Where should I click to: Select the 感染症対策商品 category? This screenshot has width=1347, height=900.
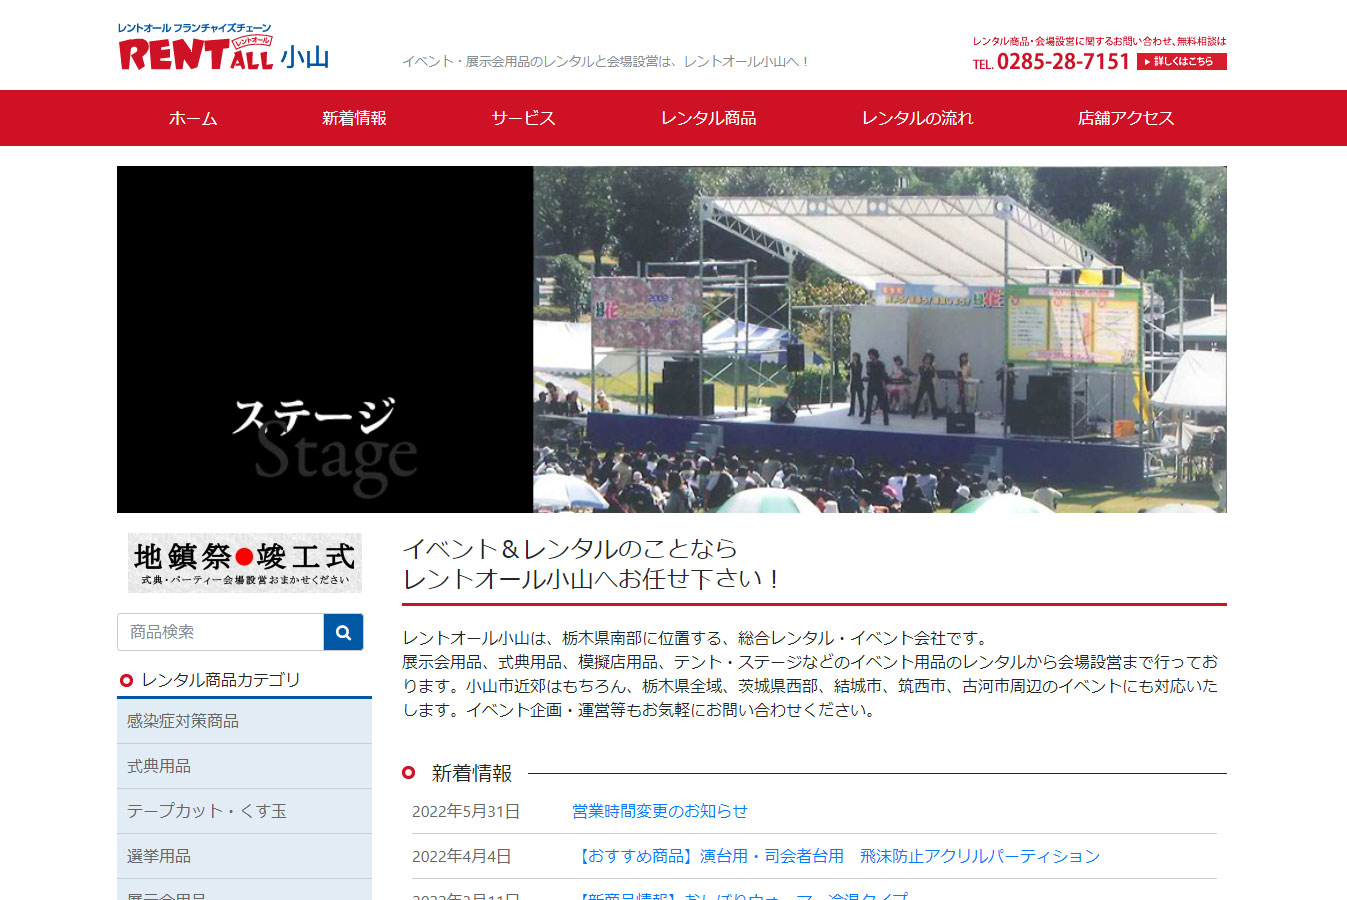pyautogui.click(x=183, y=721)
